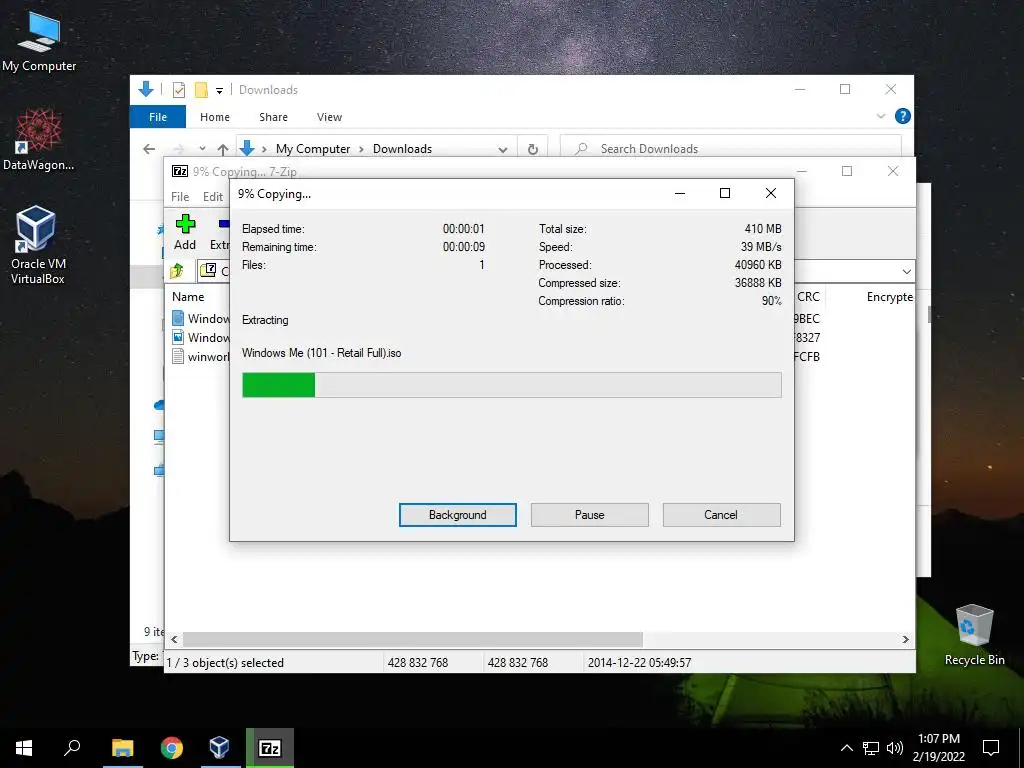Click the volume speaker tray icon
The image size is (1024, 768).
[x=895, y=748]
